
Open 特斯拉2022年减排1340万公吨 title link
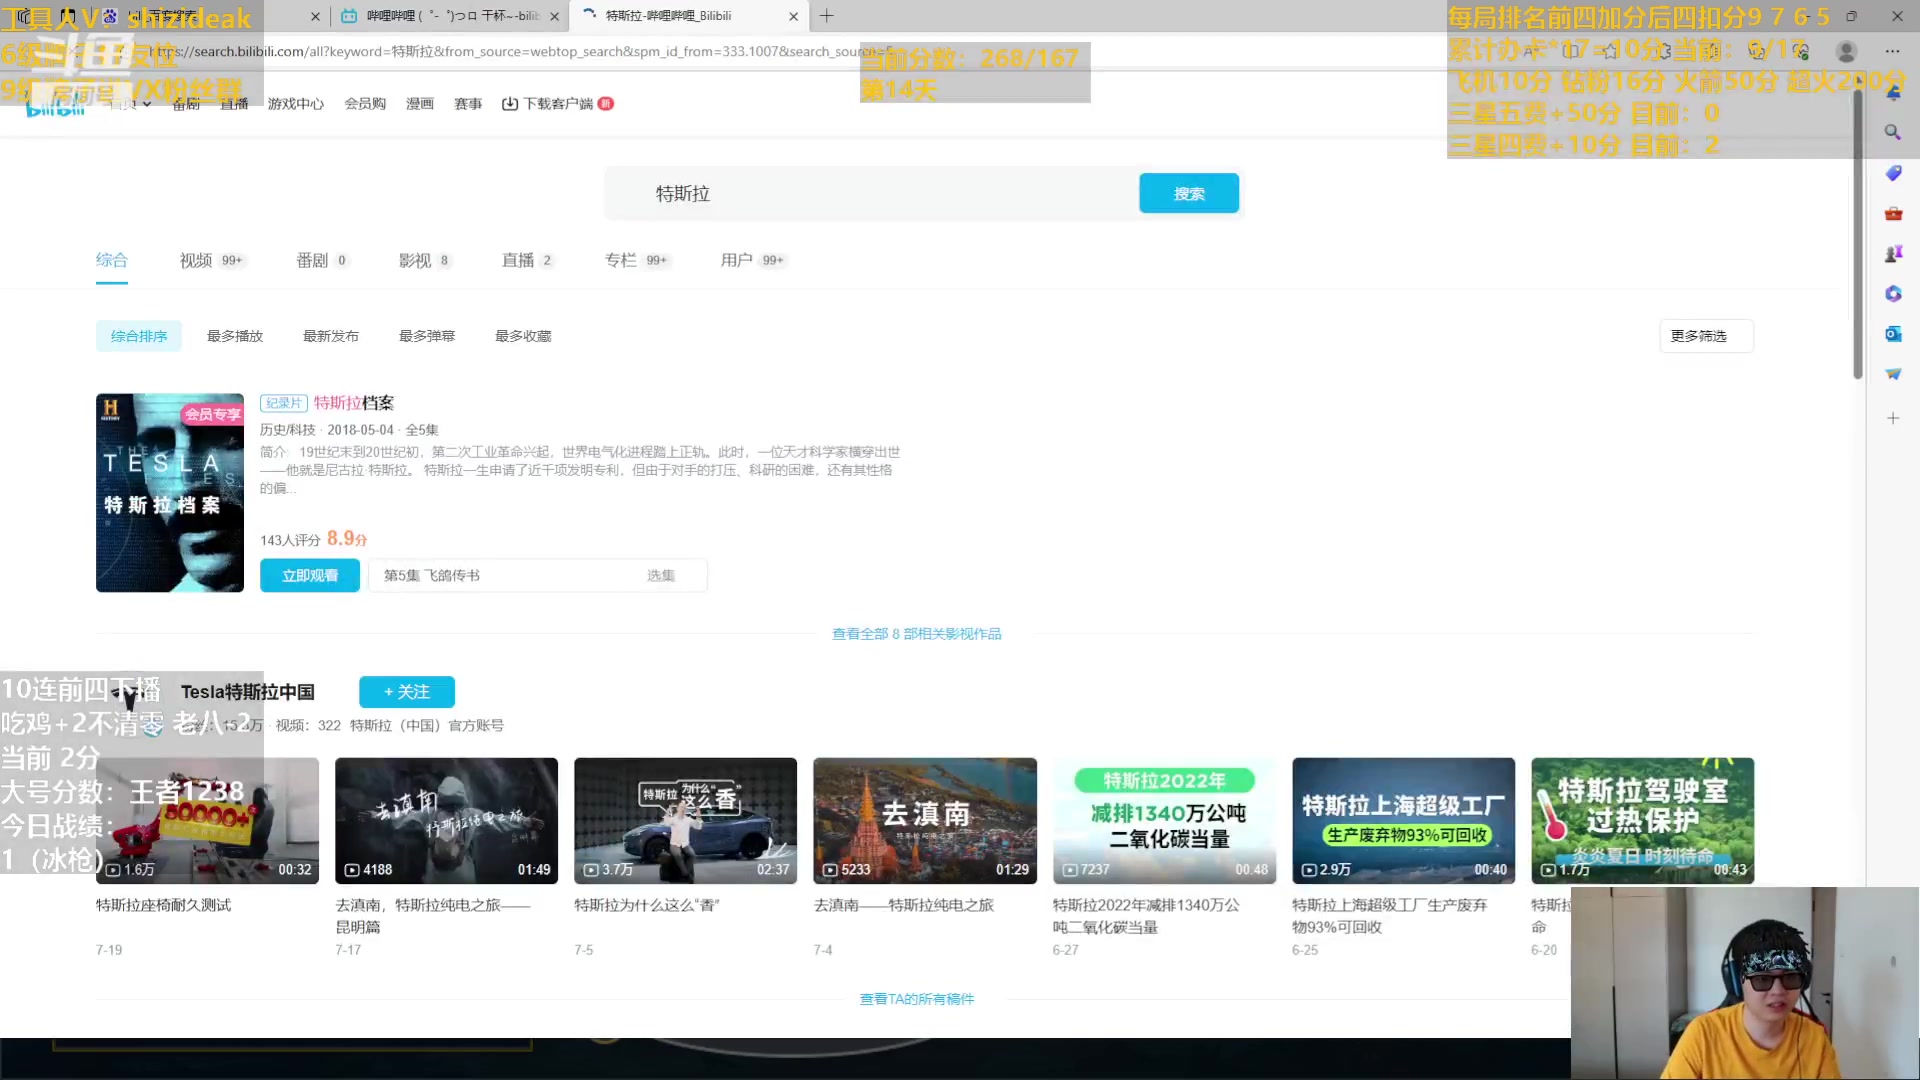pyautogui.click(x=1146, y=916)
